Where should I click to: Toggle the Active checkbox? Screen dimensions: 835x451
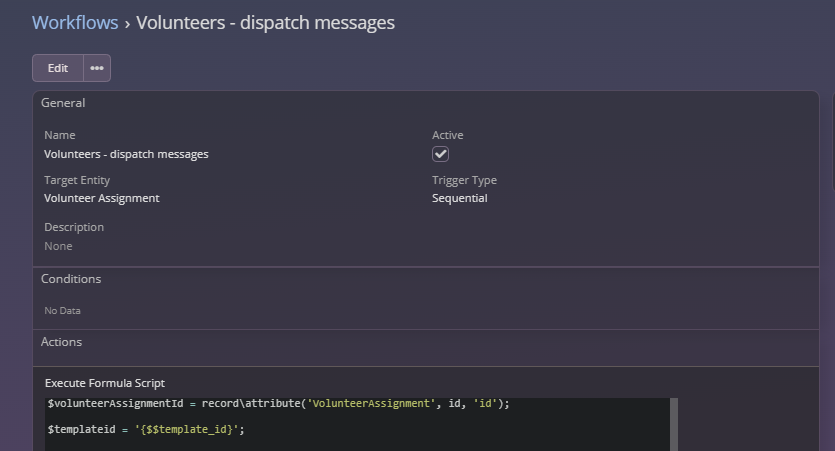(440, 154)
